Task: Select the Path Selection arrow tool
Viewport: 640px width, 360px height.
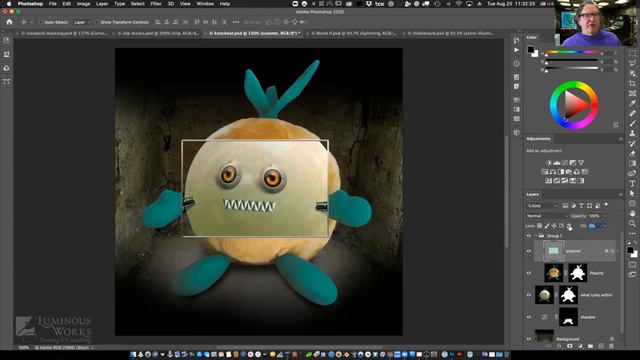Action: tap(632, 193)
